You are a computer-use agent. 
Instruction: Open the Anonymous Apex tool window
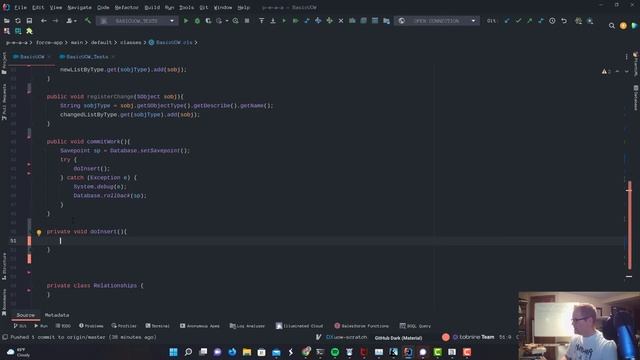pyautogui.click(x=200, y=326)
